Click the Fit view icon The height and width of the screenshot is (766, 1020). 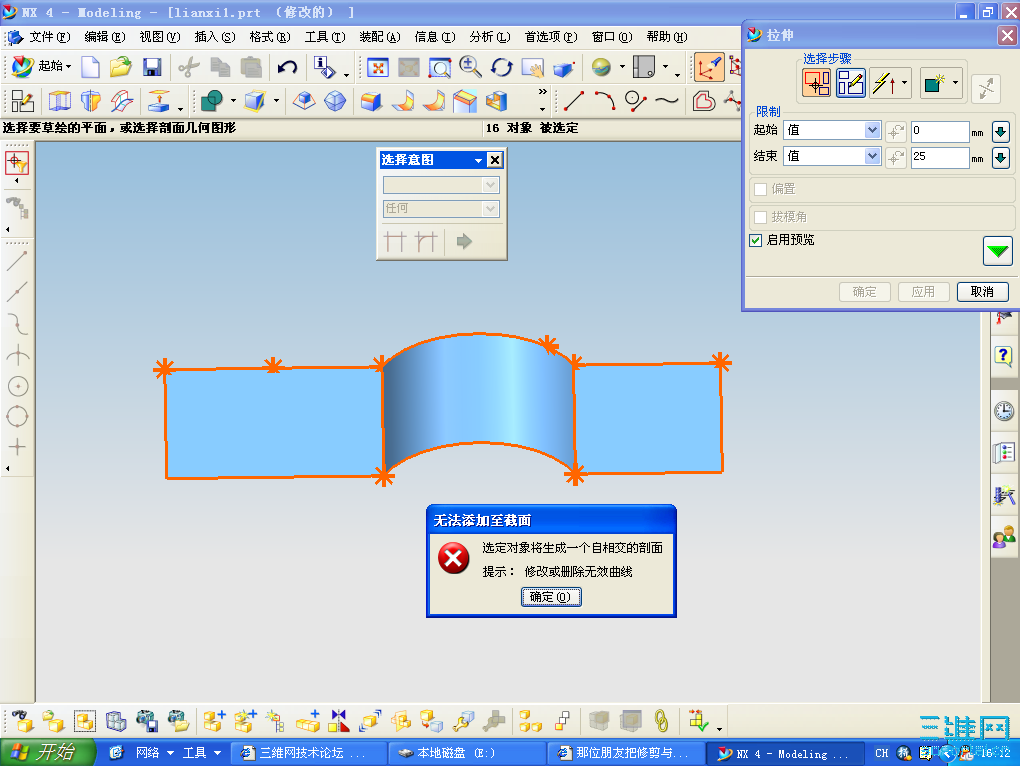click(x=378, y=67)
